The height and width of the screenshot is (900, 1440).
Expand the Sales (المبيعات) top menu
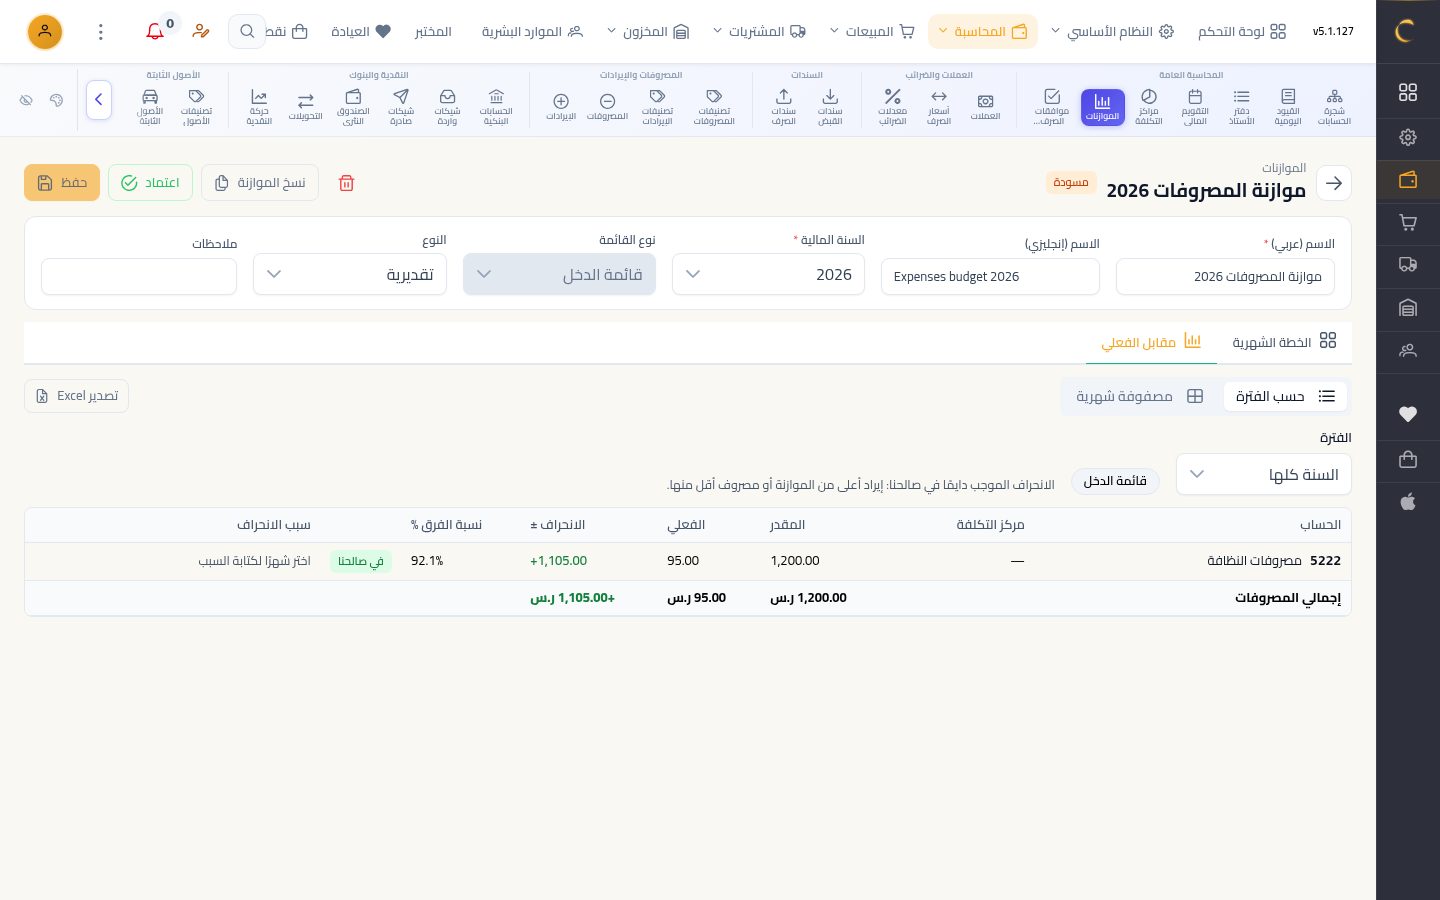tap(872, 32)
